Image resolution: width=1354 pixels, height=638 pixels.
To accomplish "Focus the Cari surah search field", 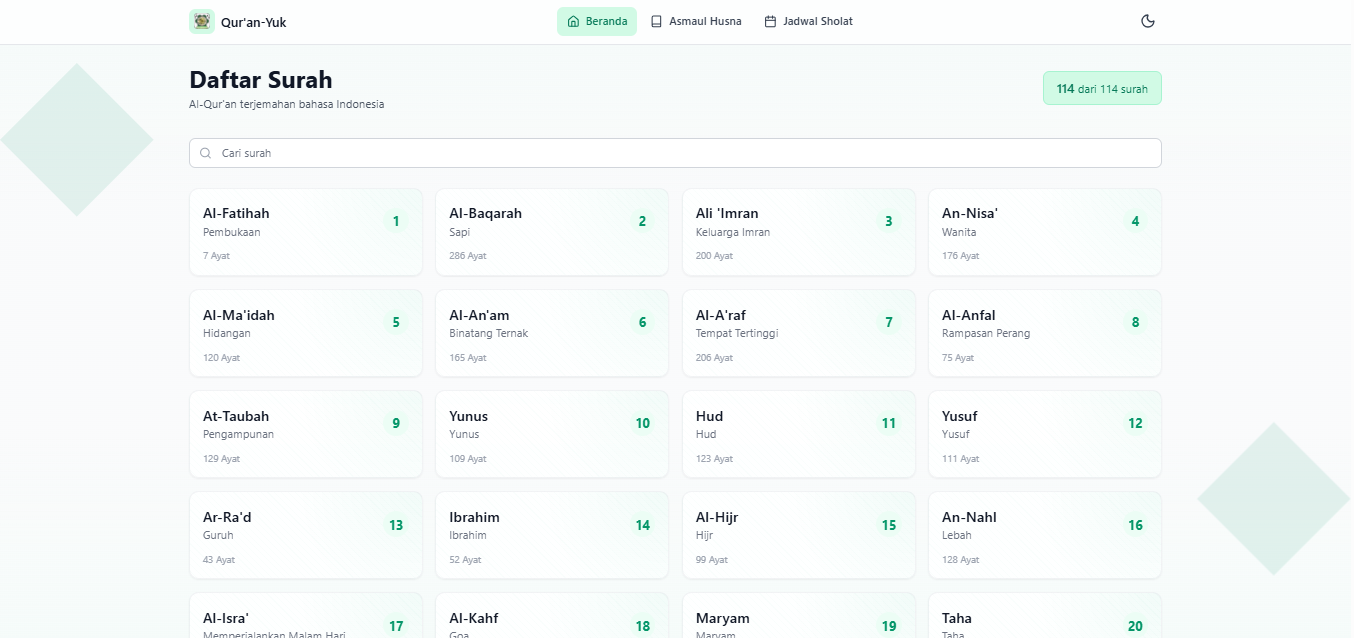I will coord(675,153).
